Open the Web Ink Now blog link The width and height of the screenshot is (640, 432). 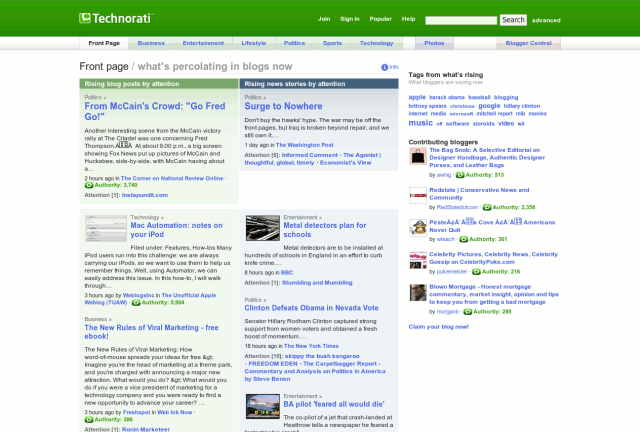coord(174,412)
